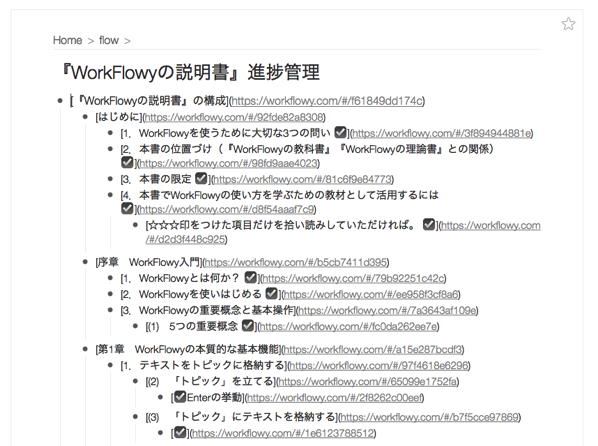Click text 本書の位置づけ
The width and height of the screenshot is (598, 446).
175,148
